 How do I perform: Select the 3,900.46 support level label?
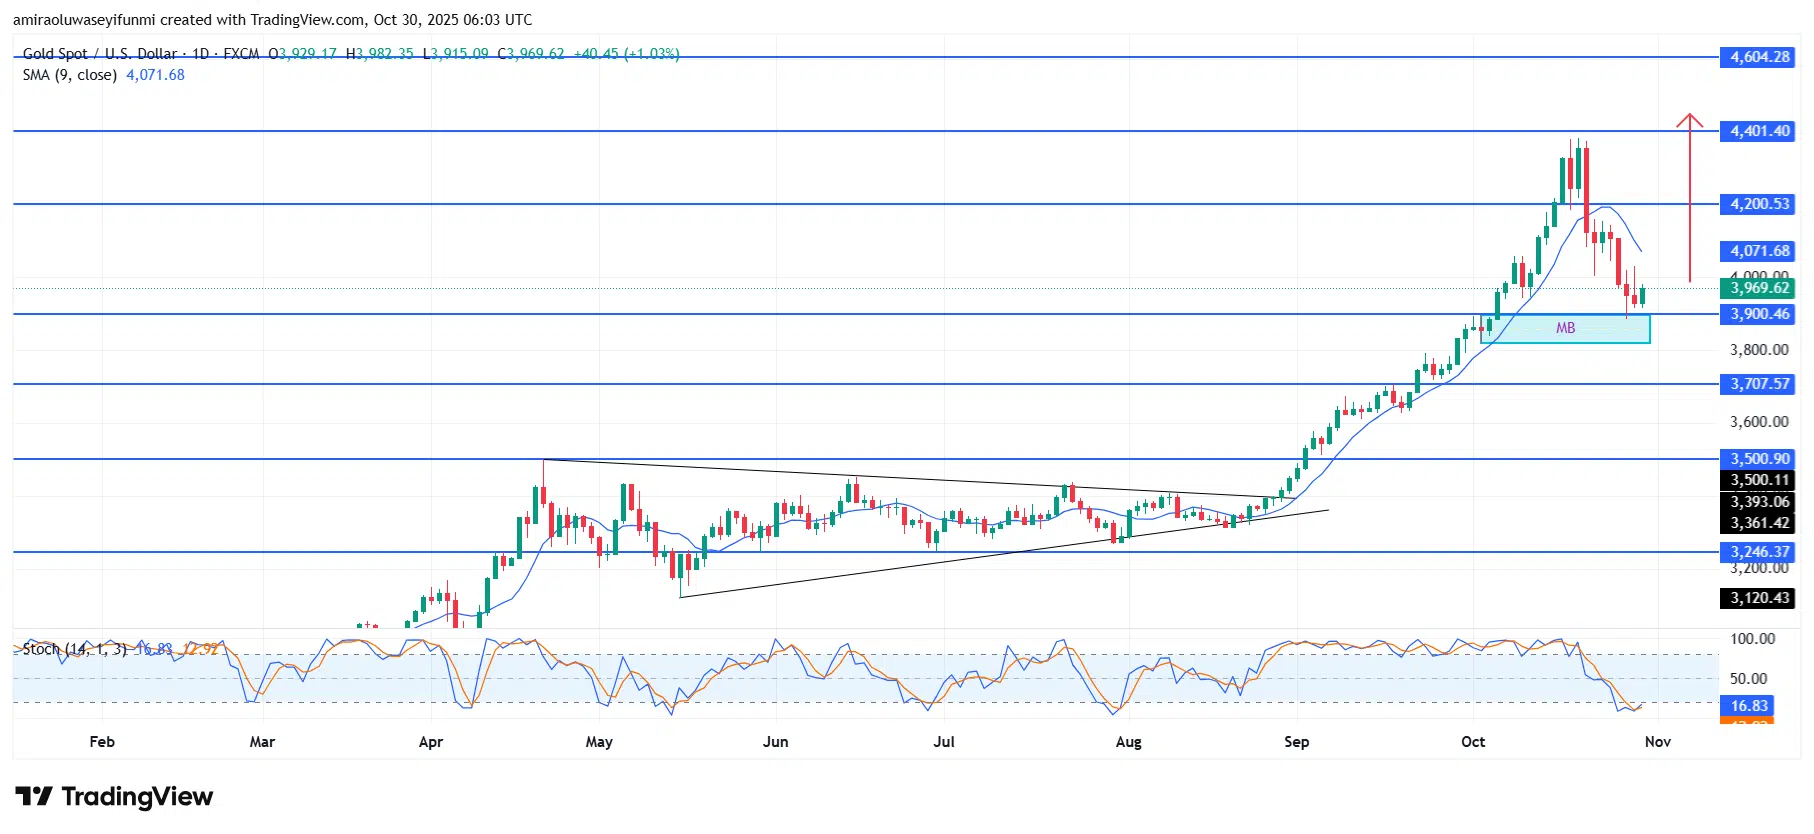point(1759,314)
